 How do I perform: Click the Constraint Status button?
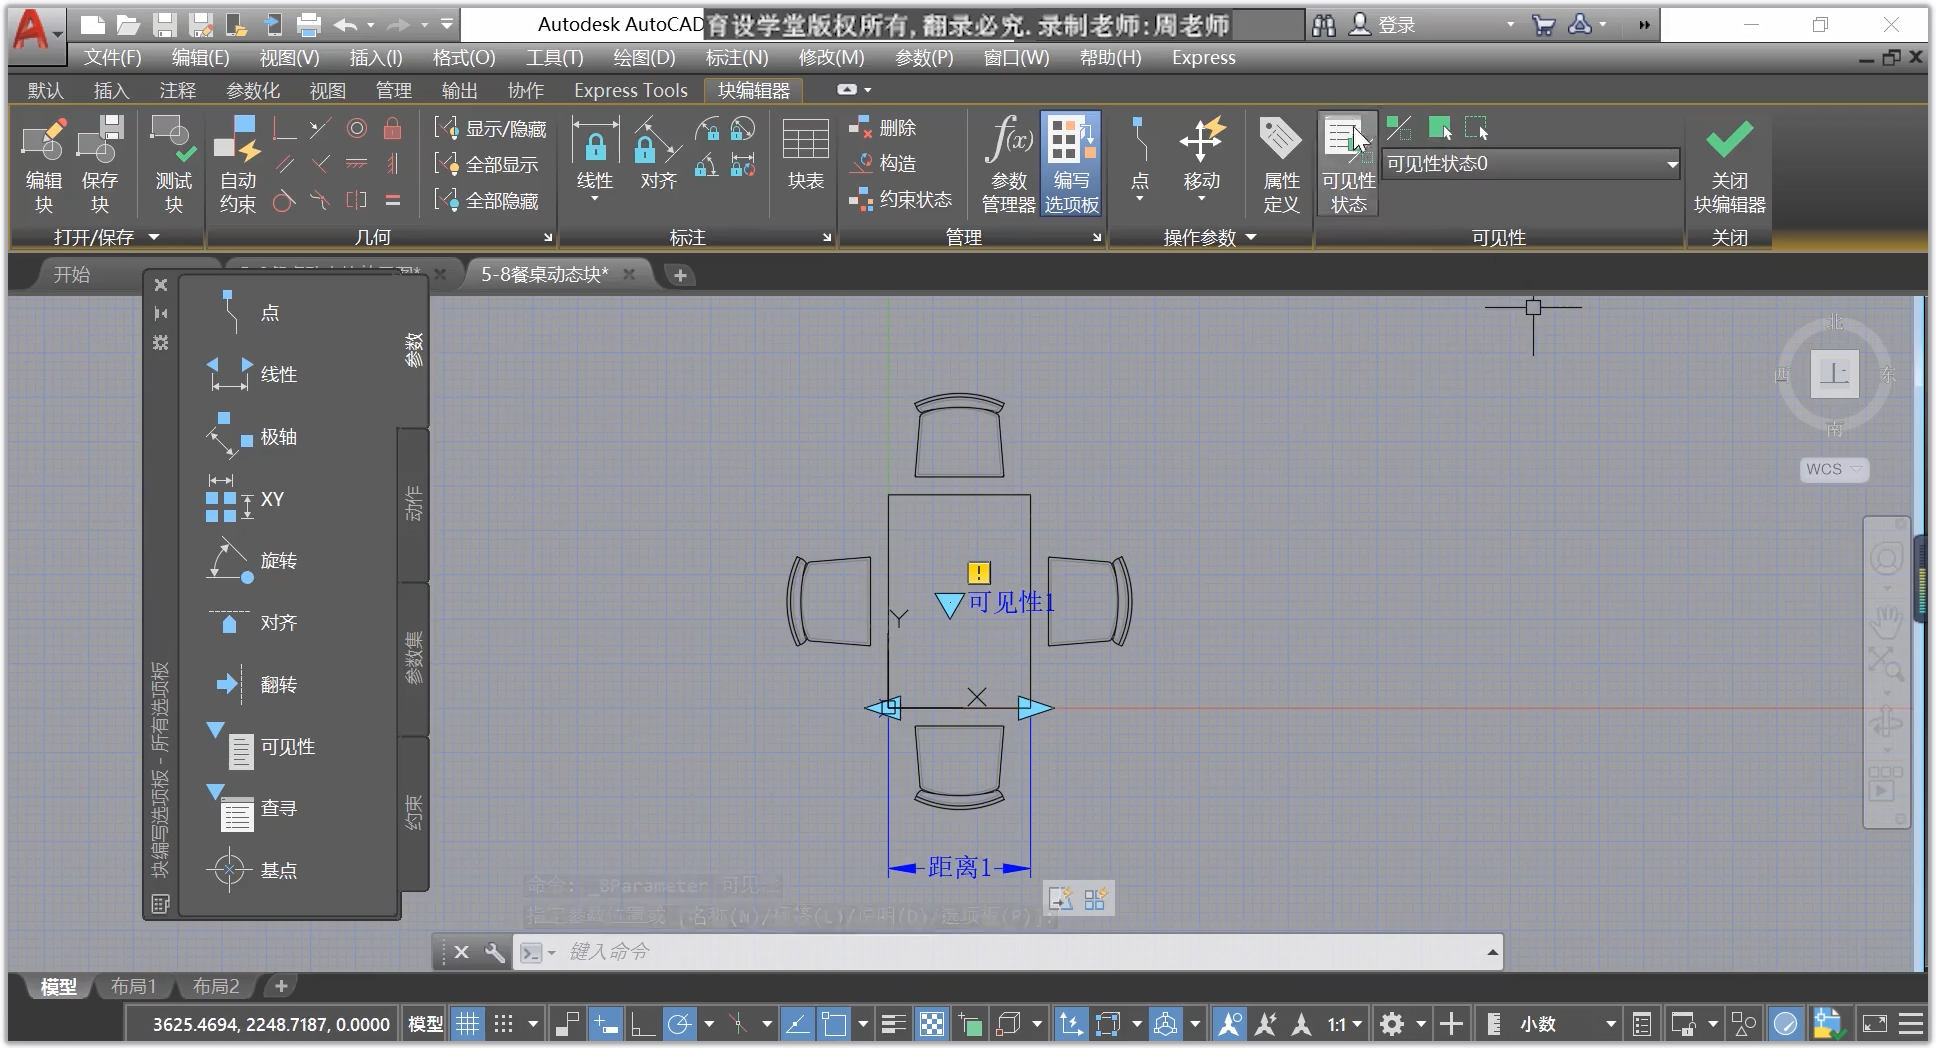[901, 199]
